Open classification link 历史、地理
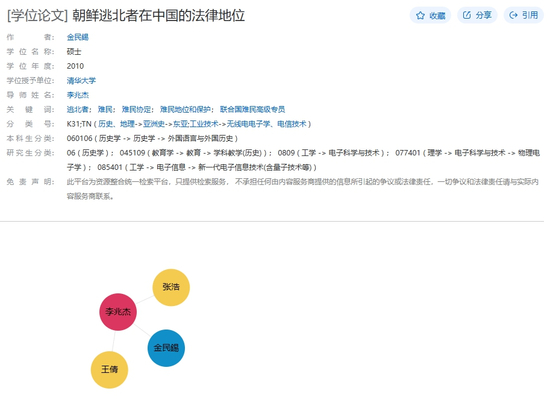Screen dimensions: 559x403 click(x=117, y=124)
